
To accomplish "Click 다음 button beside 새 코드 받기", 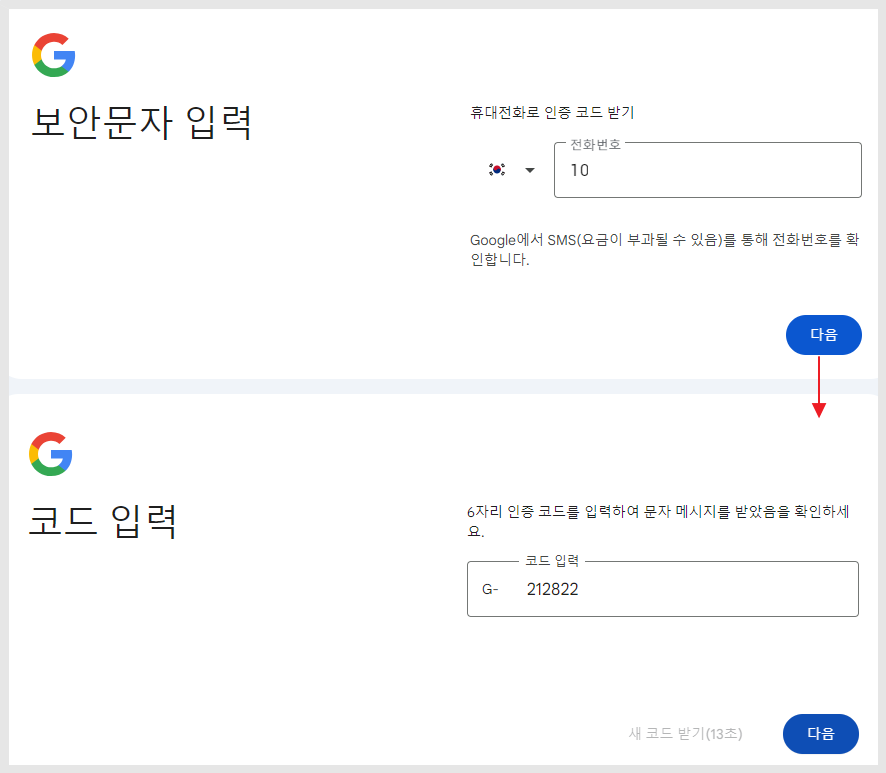I will tap(820, 733).
